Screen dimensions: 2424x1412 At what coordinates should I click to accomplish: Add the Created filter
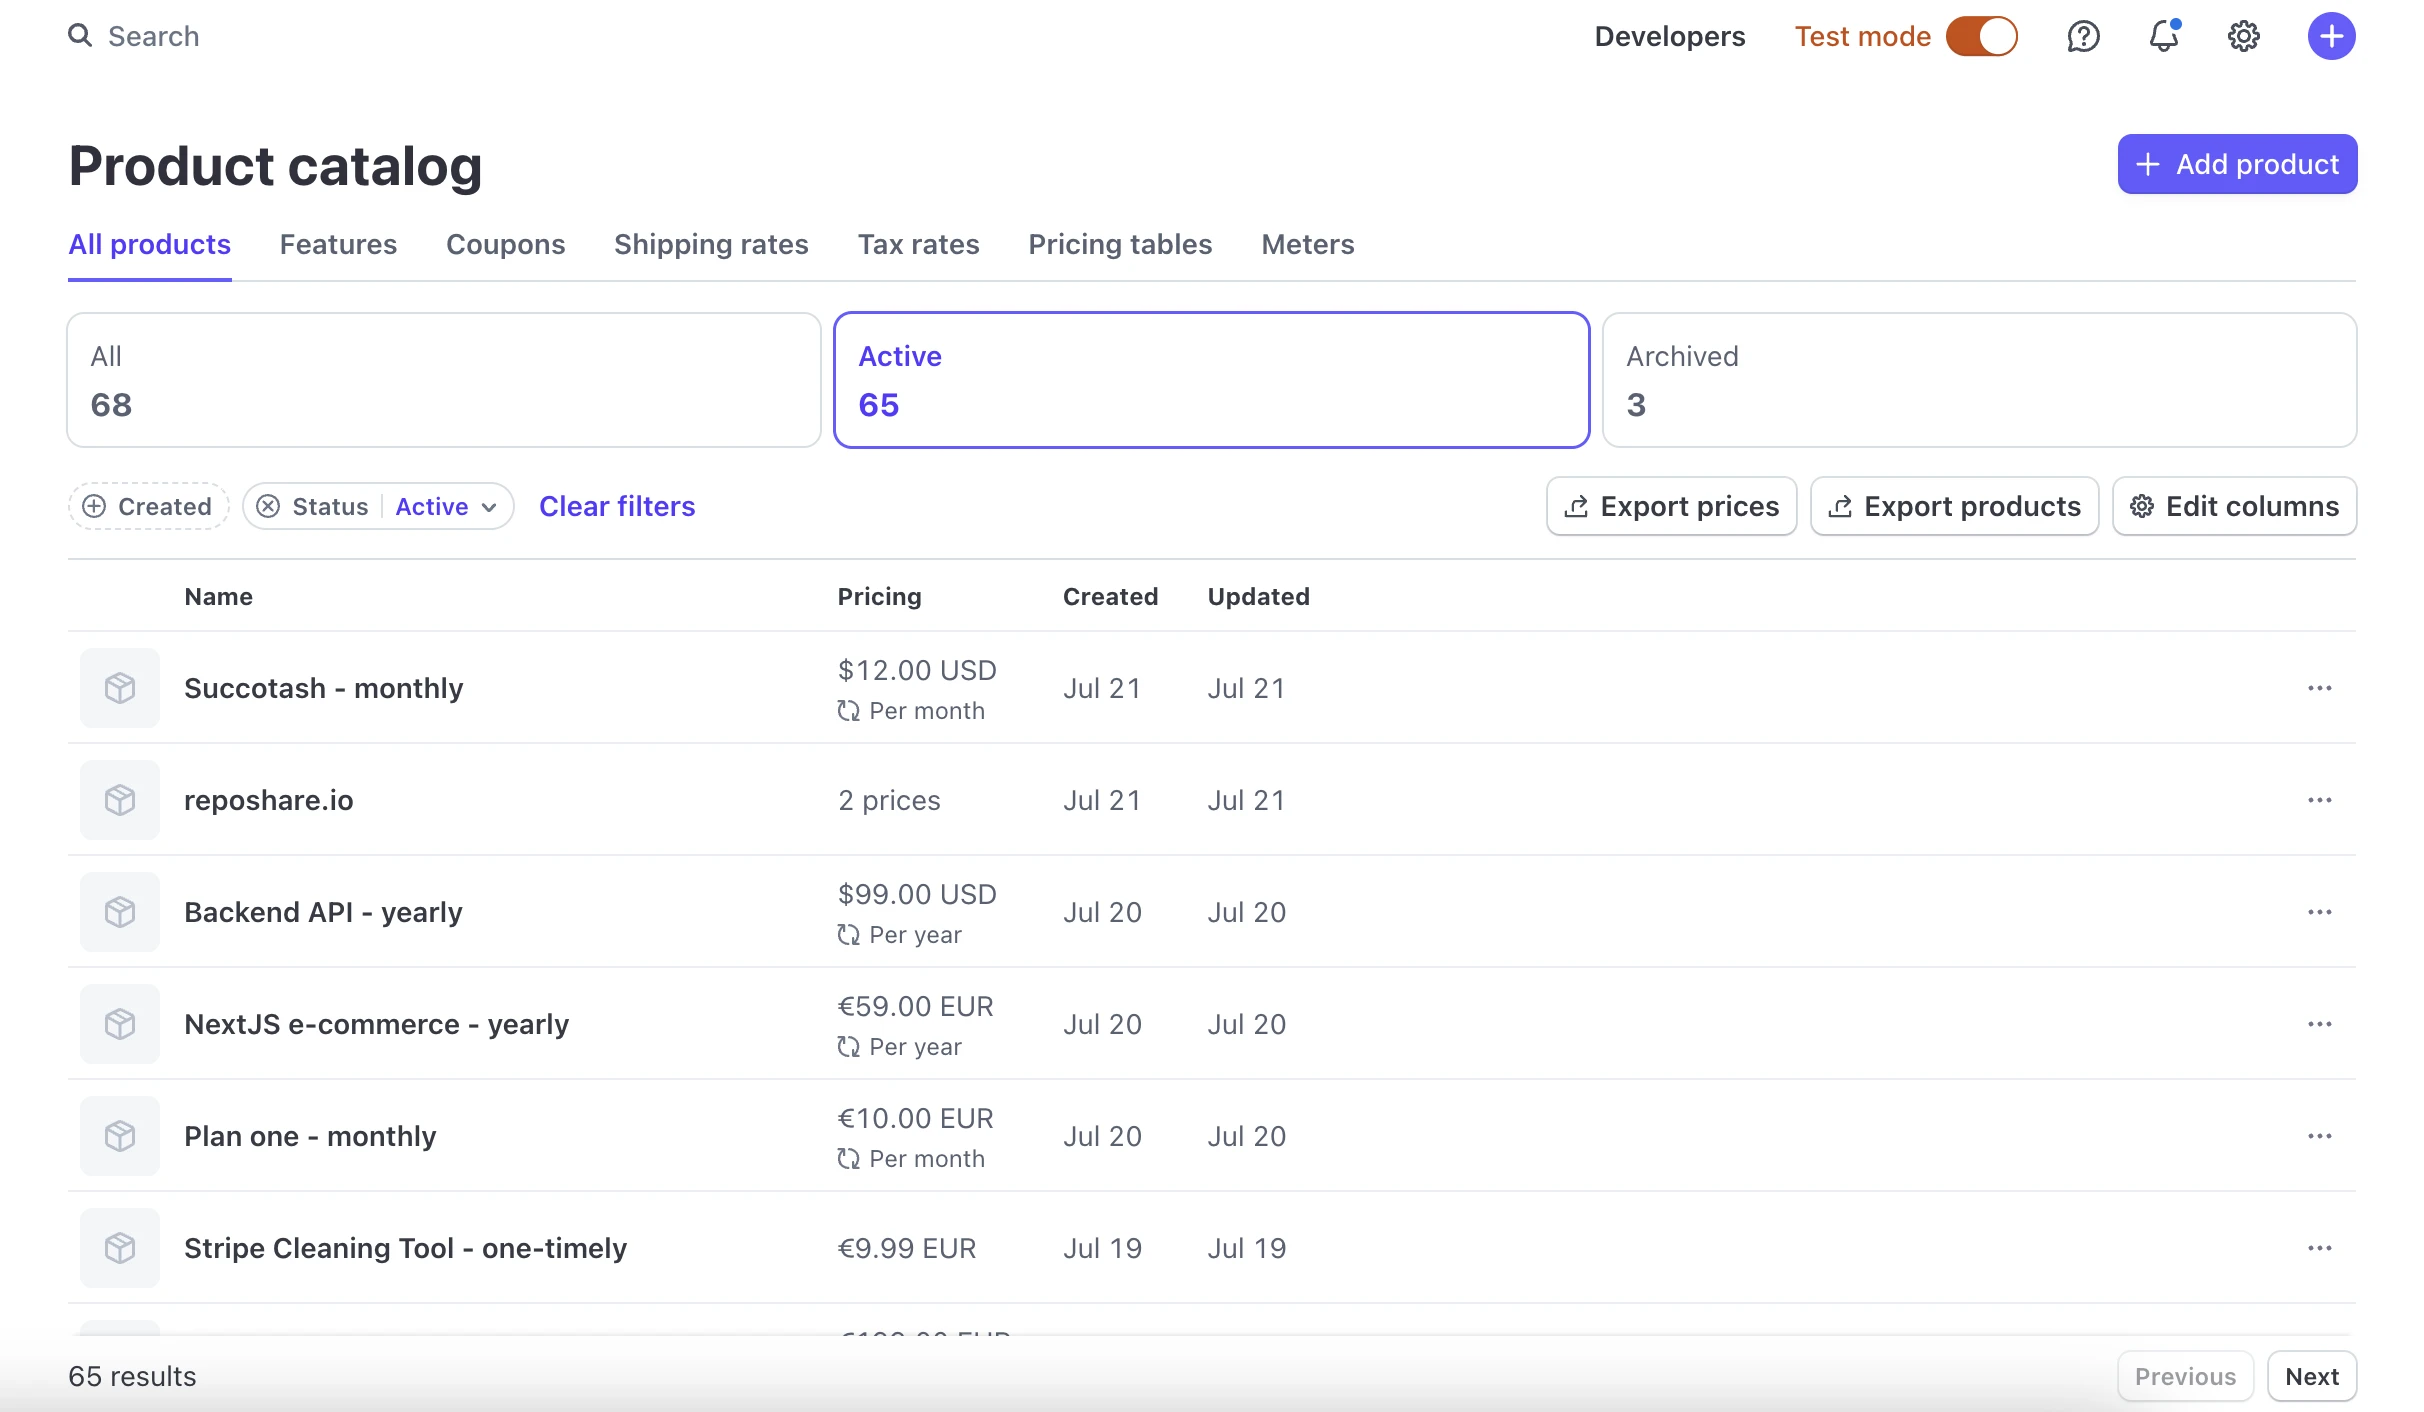click(149, 507)
